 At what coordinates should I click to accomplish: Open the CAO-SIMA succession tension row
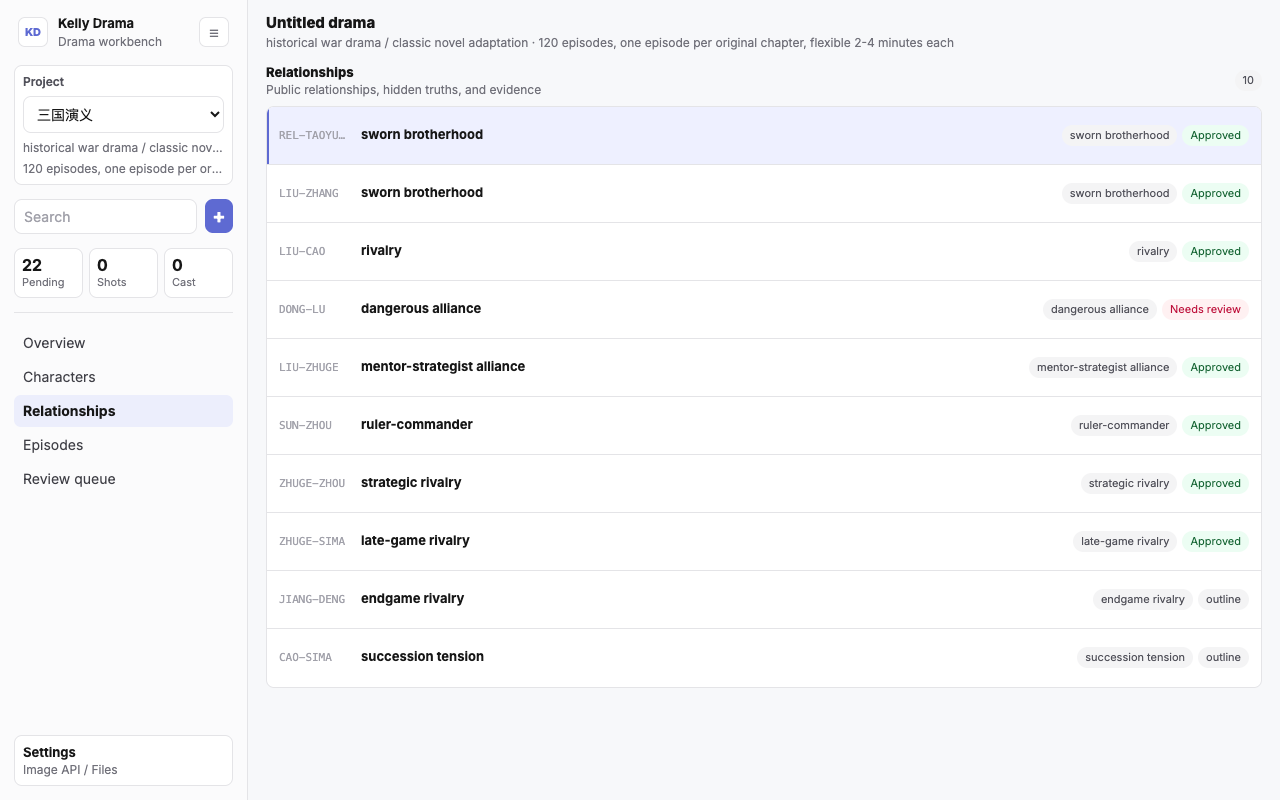[764, 657]
